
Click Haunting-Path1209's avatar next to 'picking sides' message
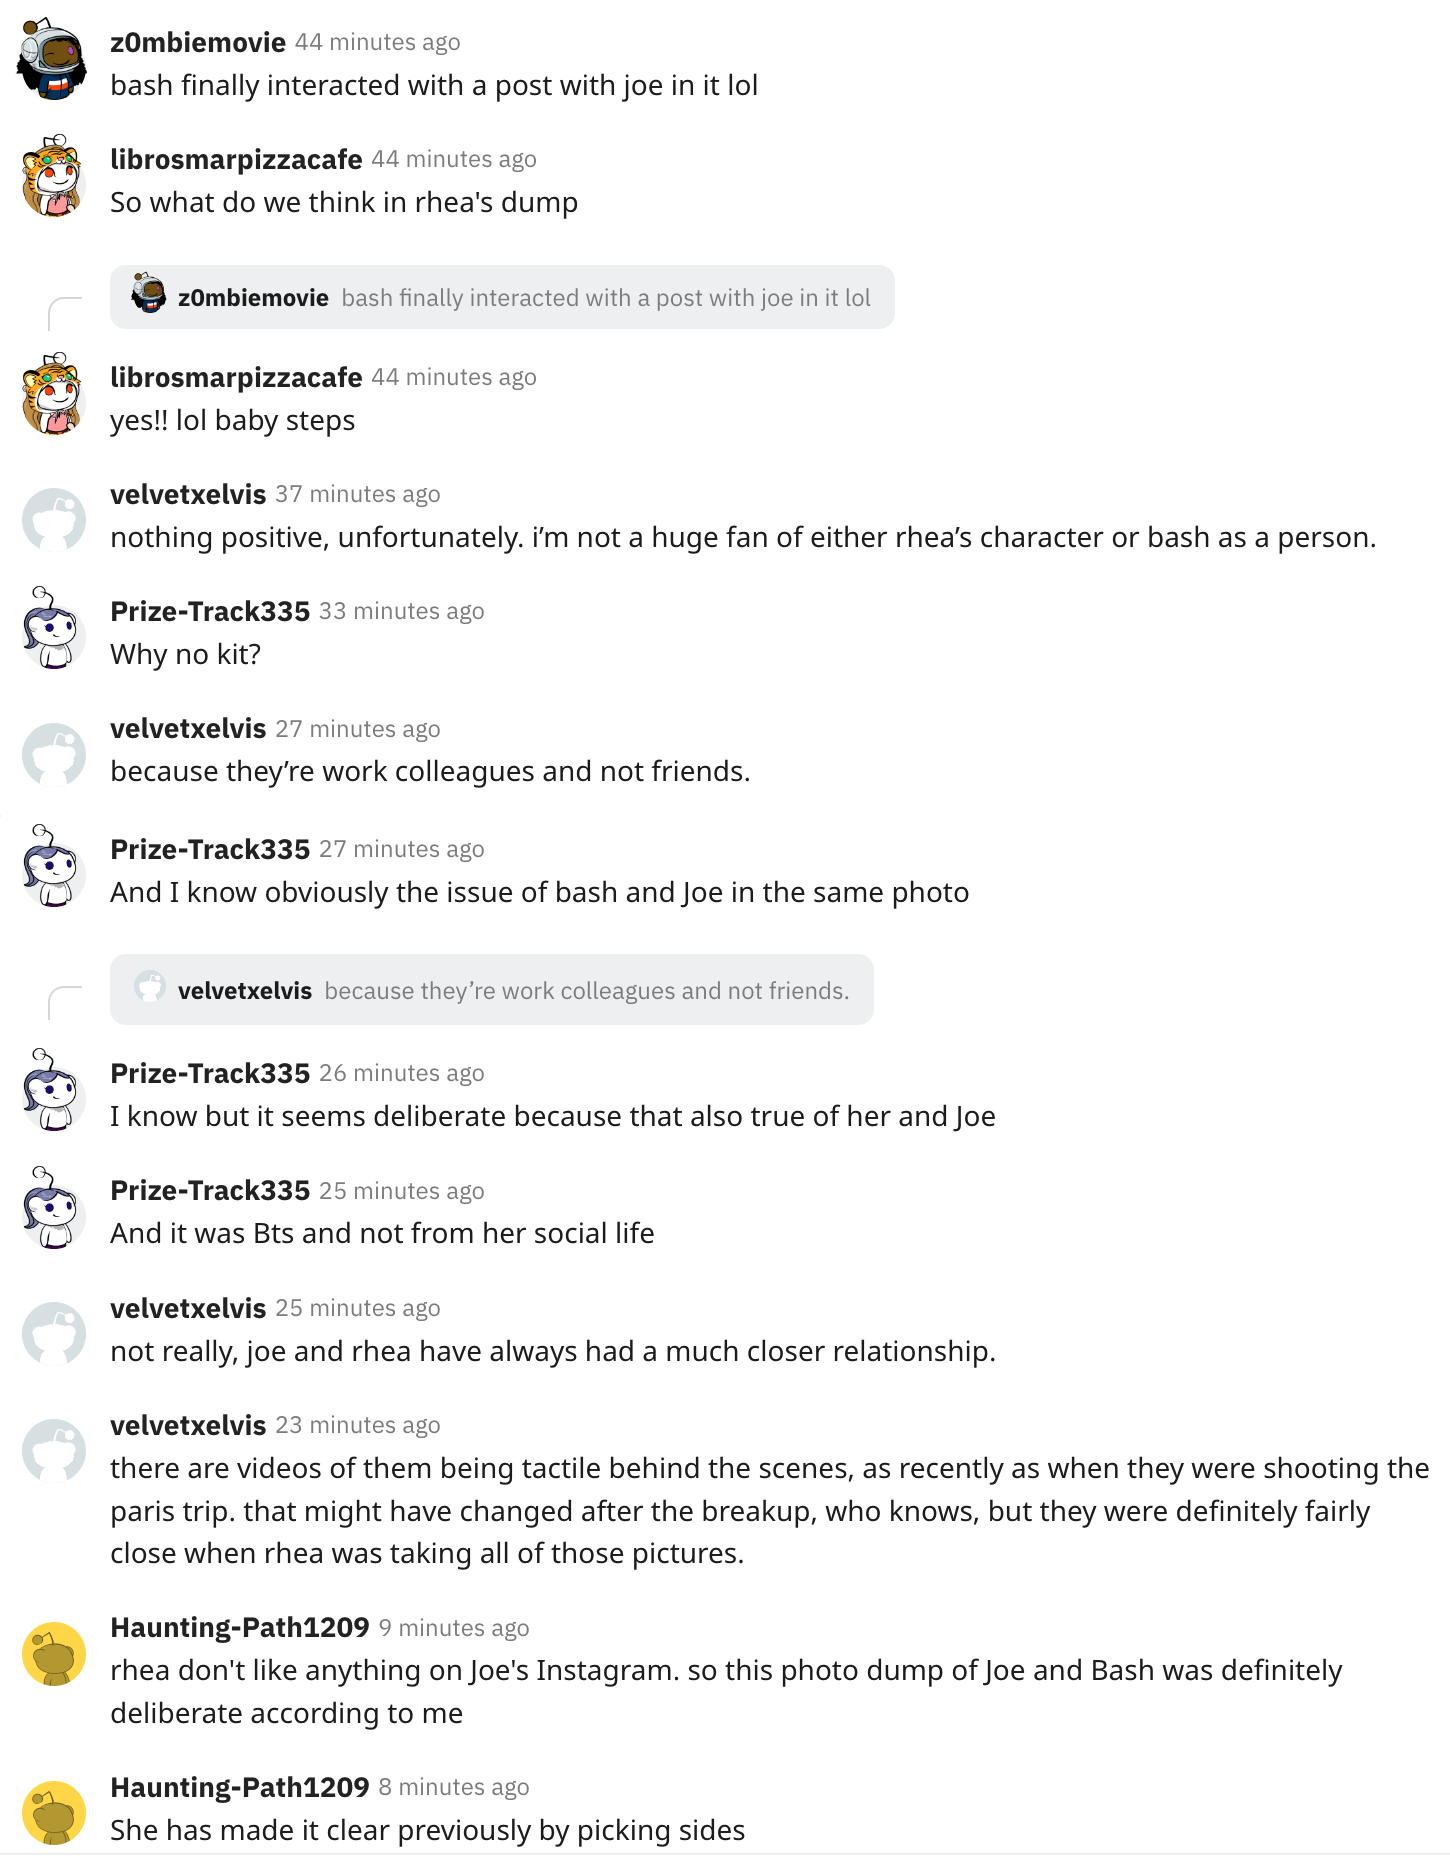tap(54, 1812)
